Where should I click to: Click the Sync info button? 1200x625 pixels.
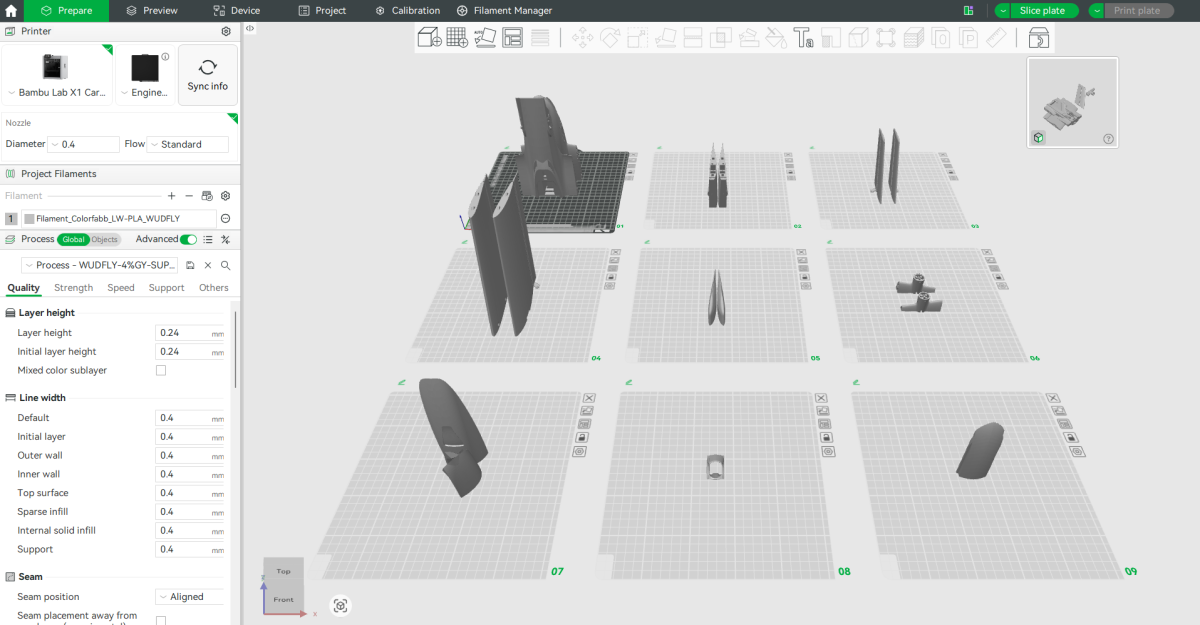click(x=208, y=75)
